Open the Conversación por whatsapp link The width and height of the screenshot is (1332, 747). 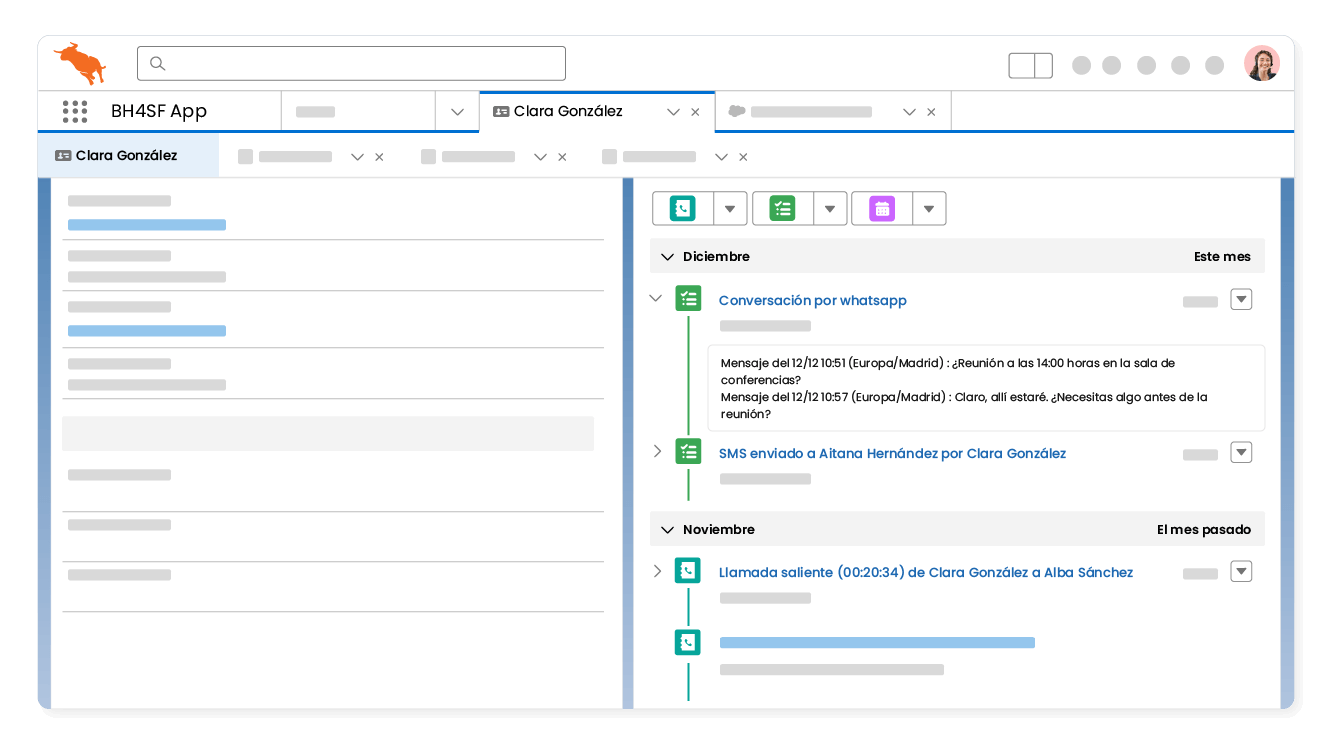coord(812,300)
